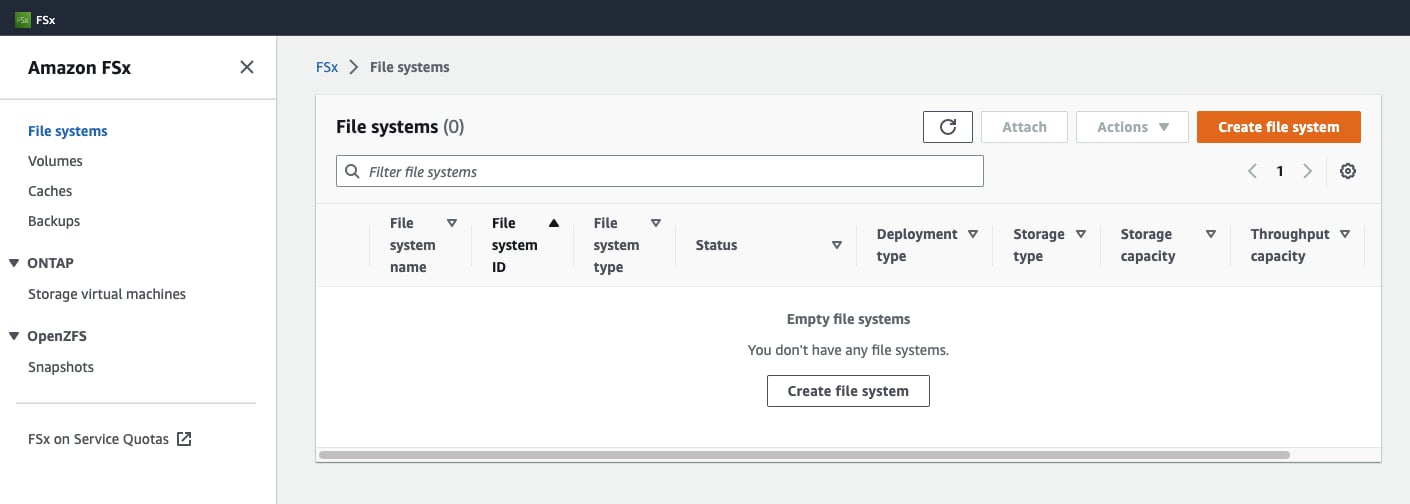Select File systems in the sidebar

click(68, 131)
